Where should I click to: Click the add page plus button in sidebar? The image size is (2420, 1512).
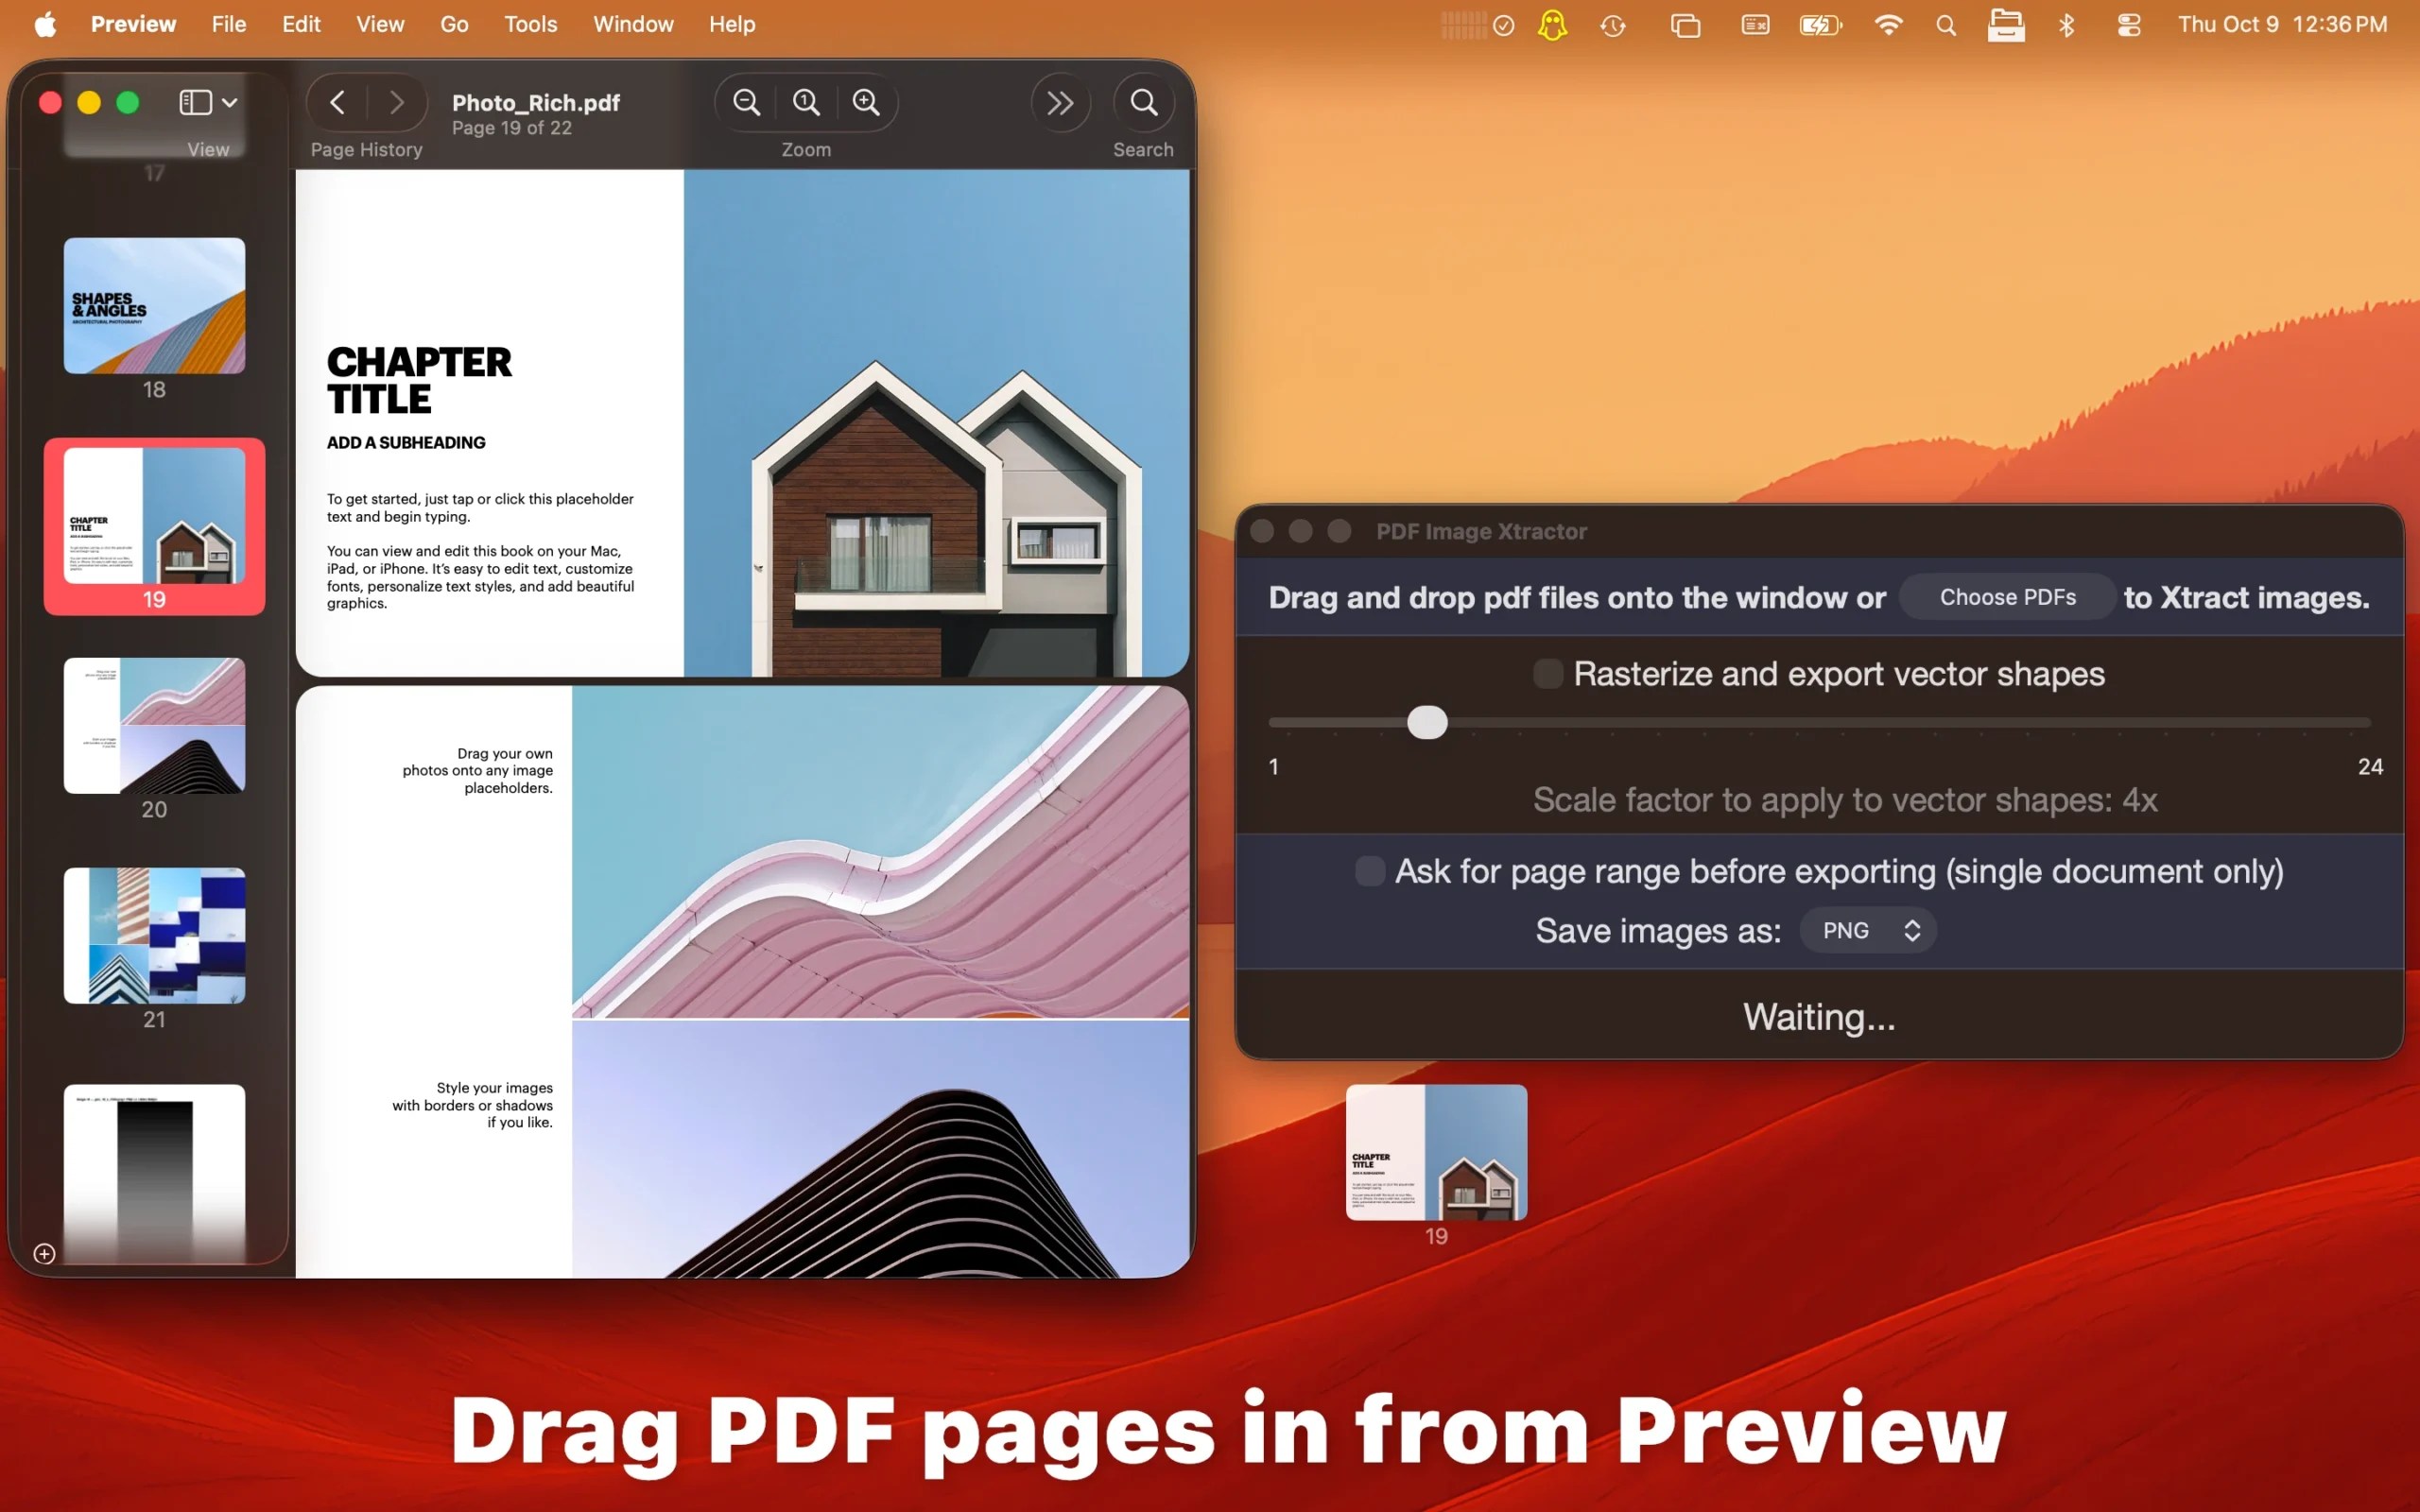(x=44, y=1253)
